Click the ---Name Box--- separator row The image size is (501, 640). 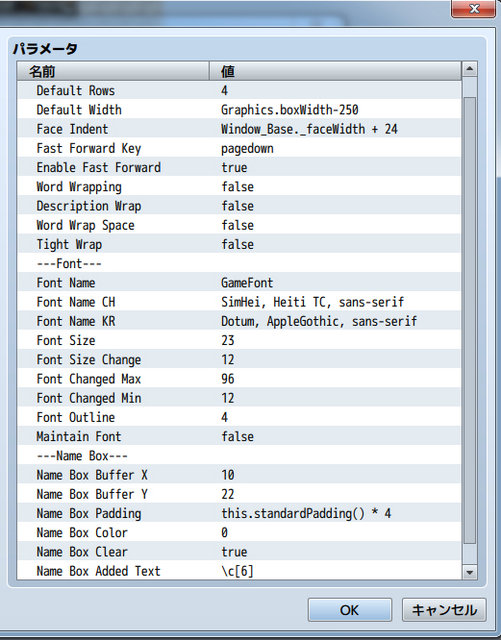coord(239,456)
